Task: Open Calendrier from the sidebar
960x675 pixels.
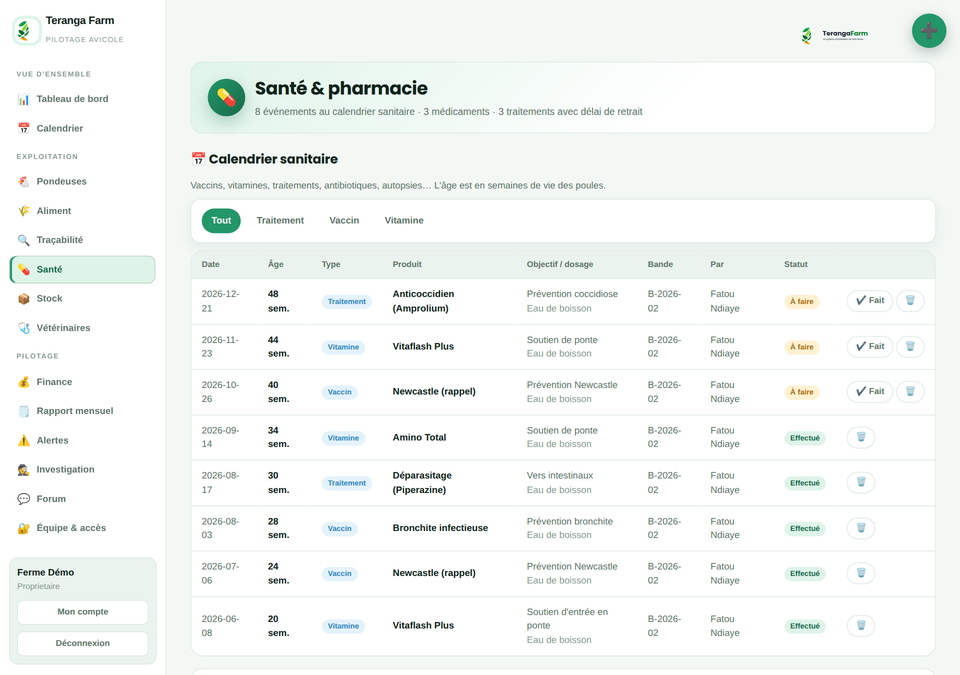Action: [82, 128]
